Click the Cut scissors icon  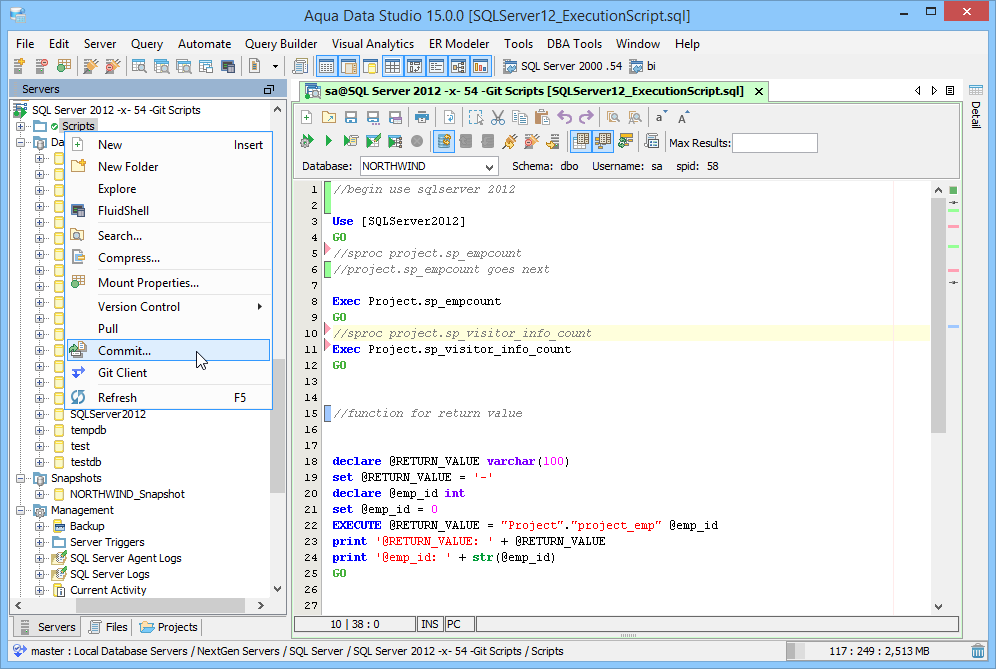[x=498, y=117]
